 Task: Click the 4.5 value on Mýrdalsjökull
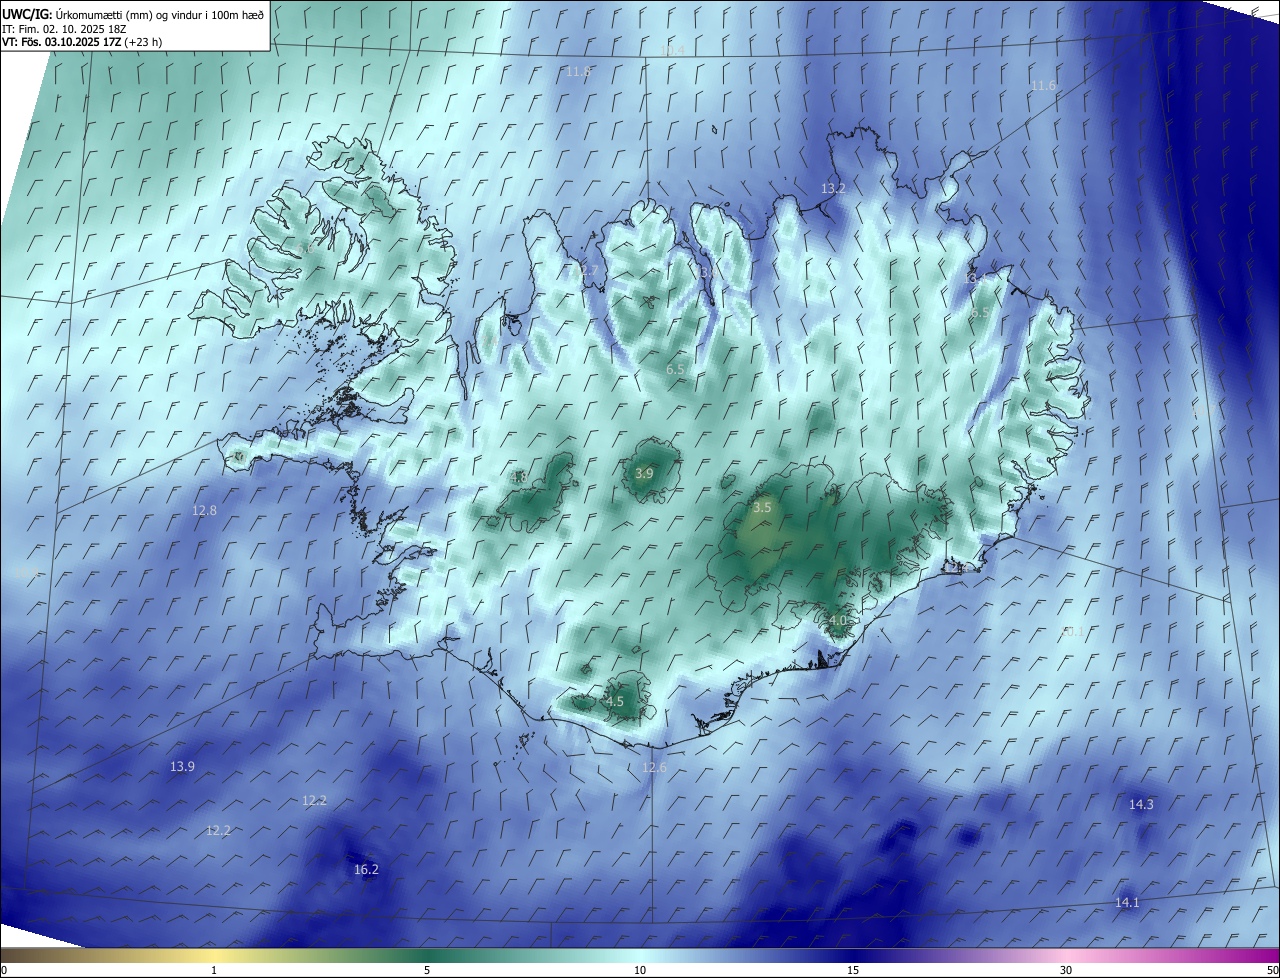point(615,702)
